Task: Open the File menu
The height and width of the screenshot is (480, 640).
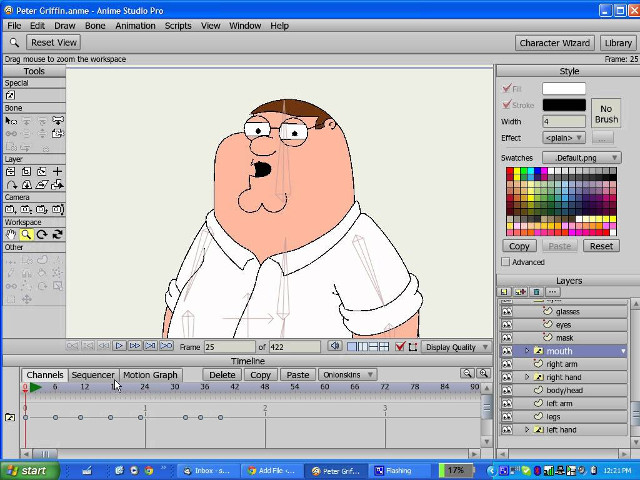Action: click(x=14, y=26)
